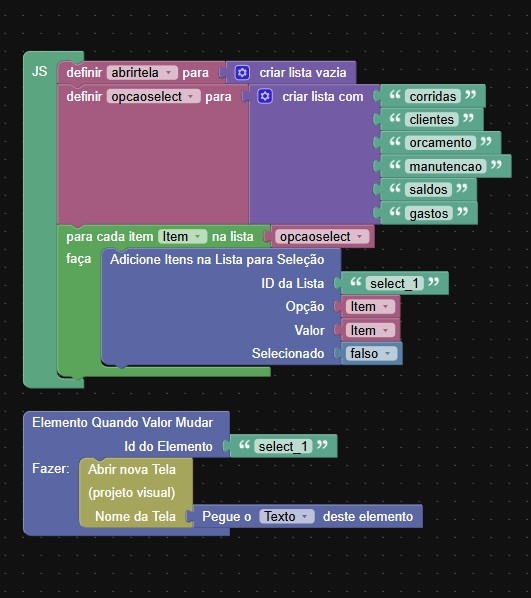Select the 'criar lista vazia' block text
The height and width of the screenshot is (598, 531).
[x=303, y=72]
